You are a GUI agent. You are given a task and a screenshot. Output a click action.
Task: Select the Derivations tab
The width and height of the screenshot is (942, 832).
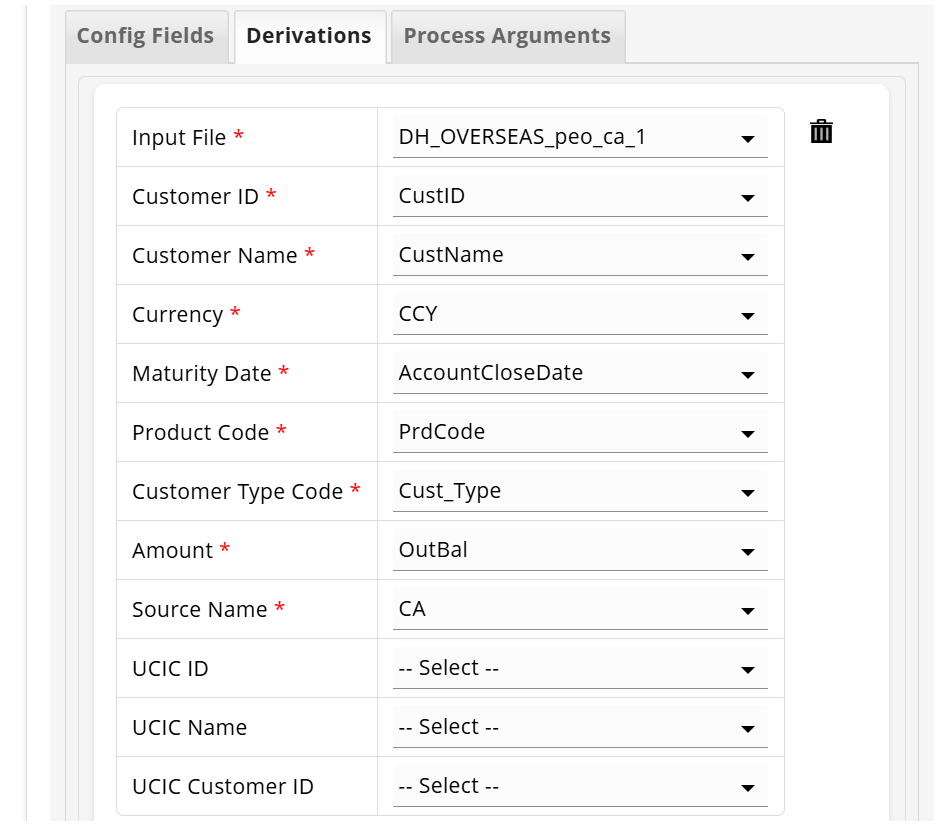point(309,36)
